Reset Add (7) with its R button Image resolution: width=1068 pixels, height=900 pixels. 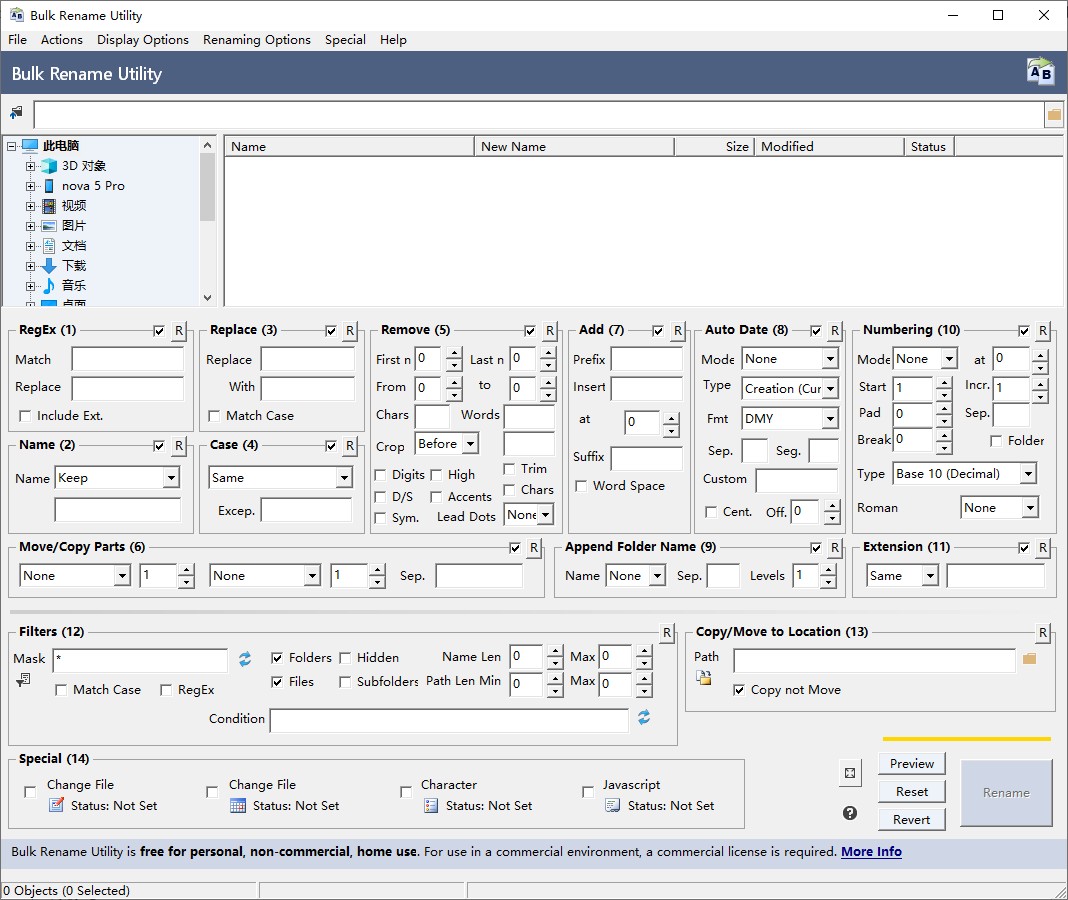point(677,331)
